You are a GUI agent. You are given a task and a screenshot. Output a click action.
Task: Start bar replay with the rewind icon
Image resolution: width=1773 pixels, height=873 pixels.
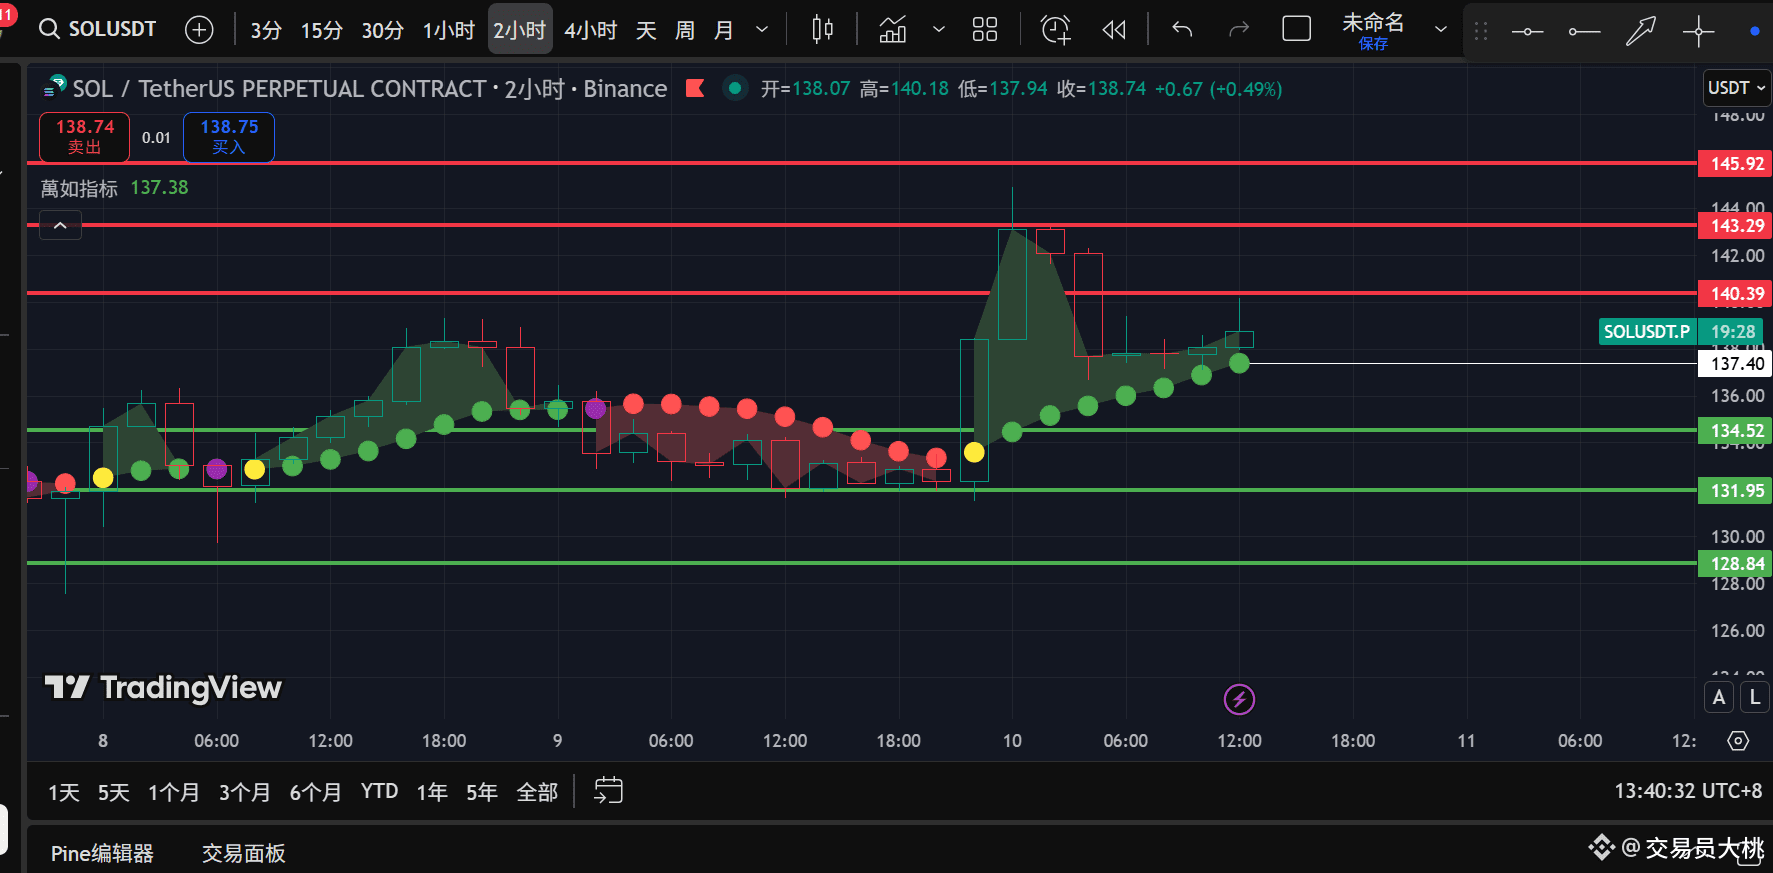pos(1114,30)
